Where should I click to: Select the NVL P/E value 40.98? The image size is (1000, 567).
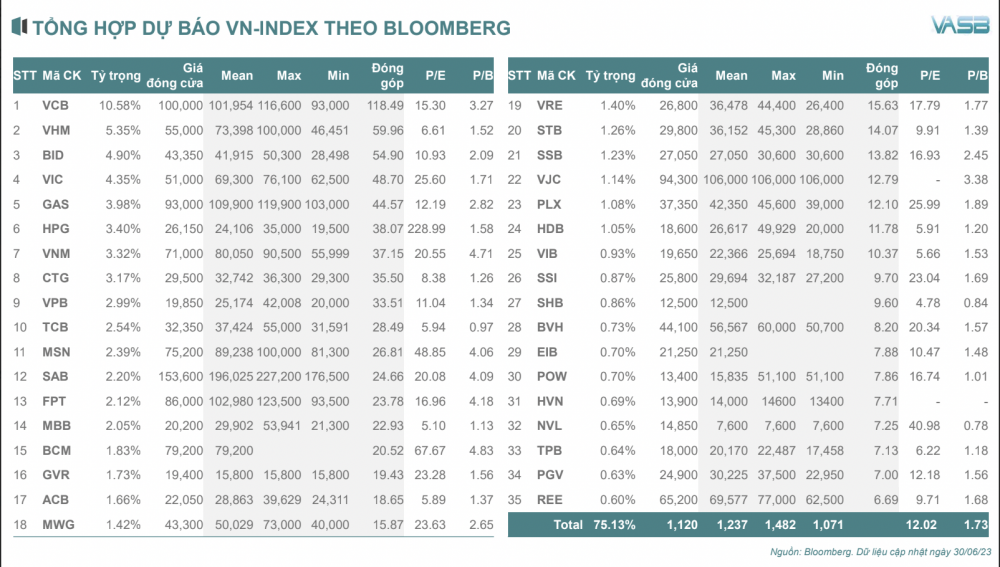[924, 425]
